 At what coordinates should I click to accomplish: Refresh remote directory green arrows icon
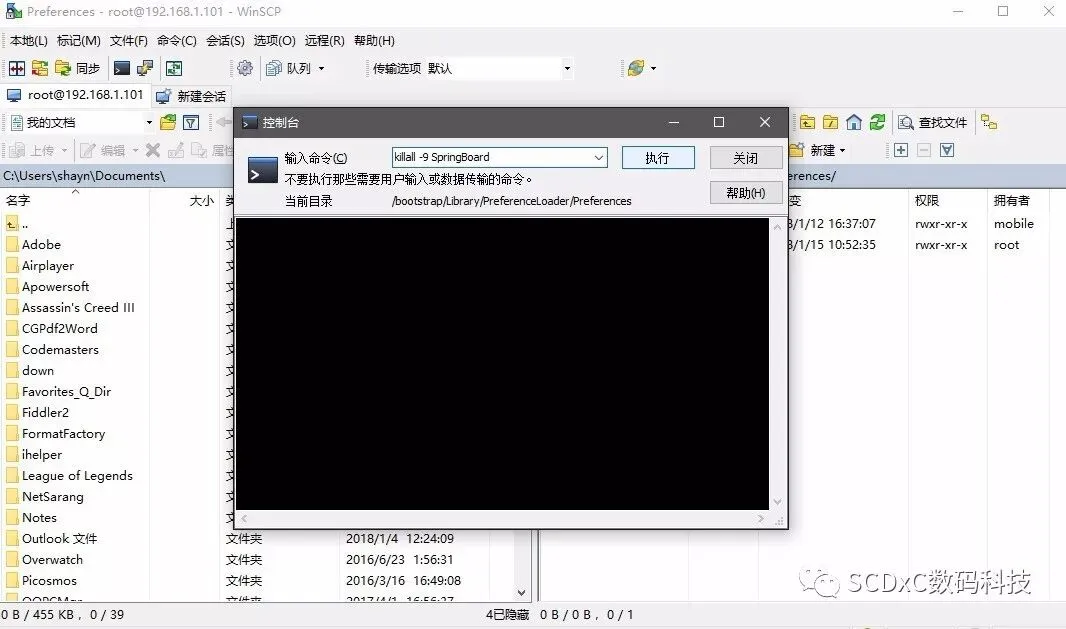point(877,122)
